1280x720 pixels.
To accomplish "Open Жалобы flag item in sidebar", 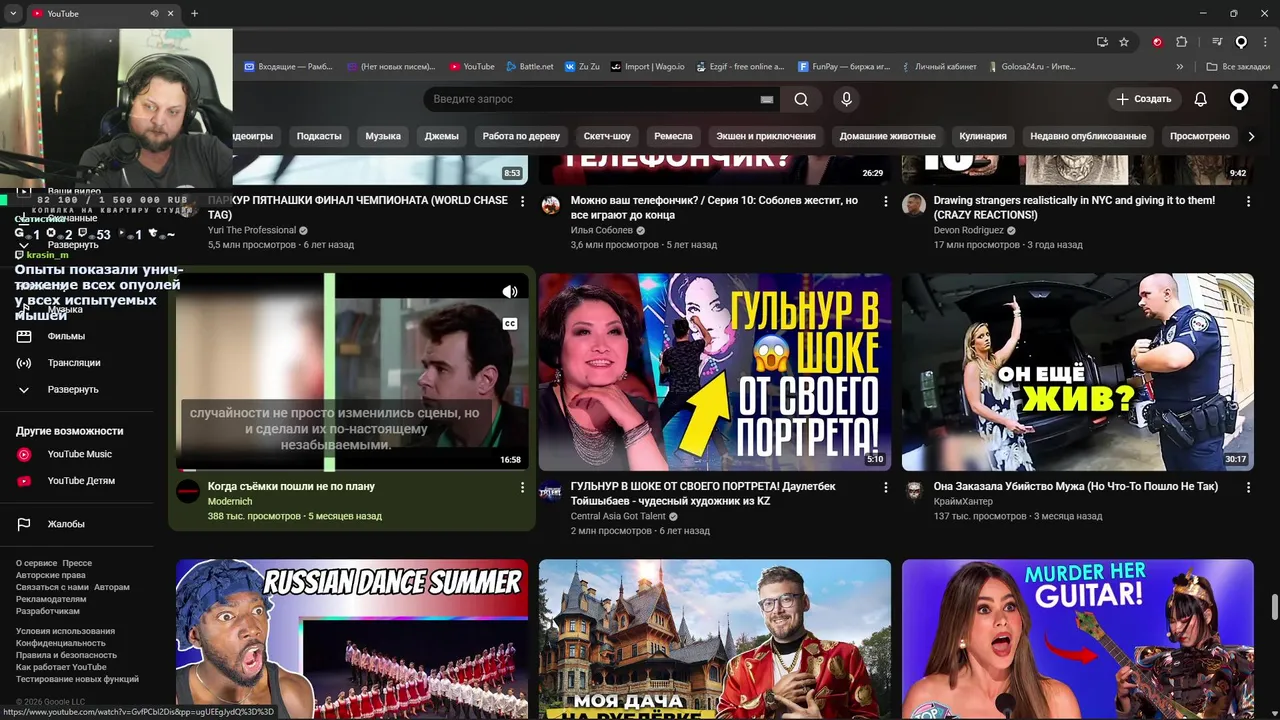I will coord(66,524).
